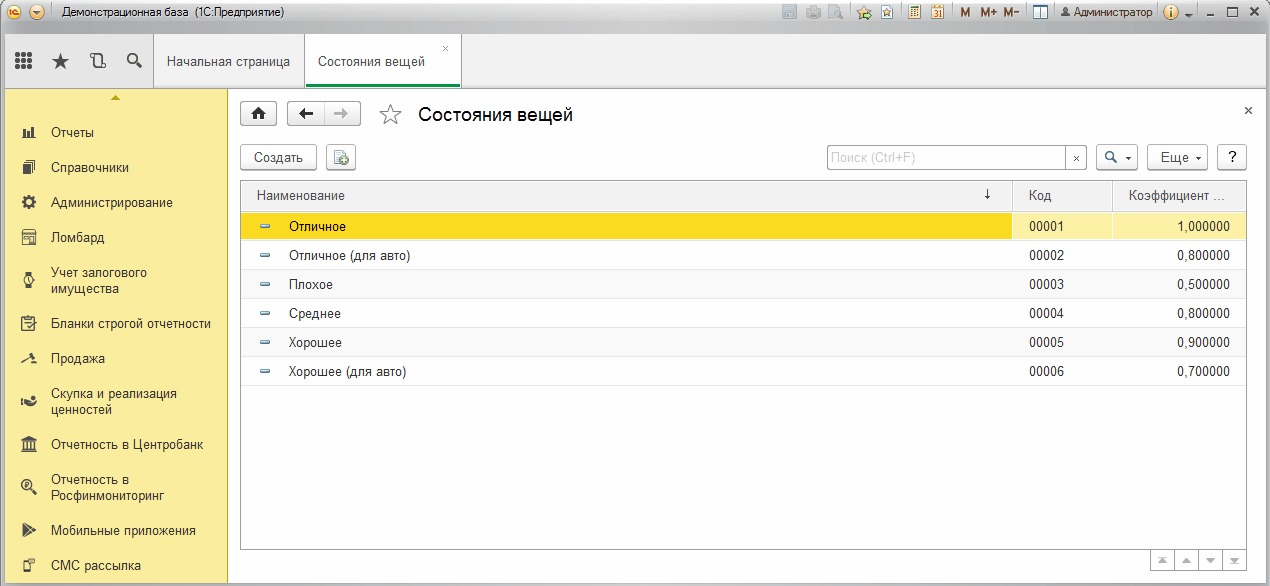Select the Отличное (для авто) row
The height and width of the screenshot is (586, 1270).
743,255
